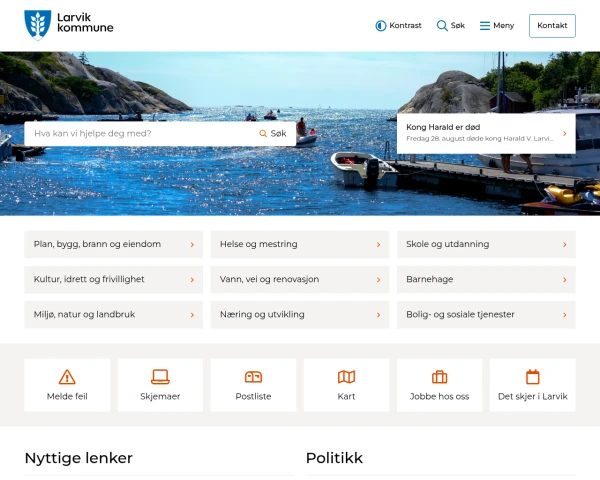
Task: Open Næring og utvikling category
Action: pyautogui.click(x=300, y=315)
